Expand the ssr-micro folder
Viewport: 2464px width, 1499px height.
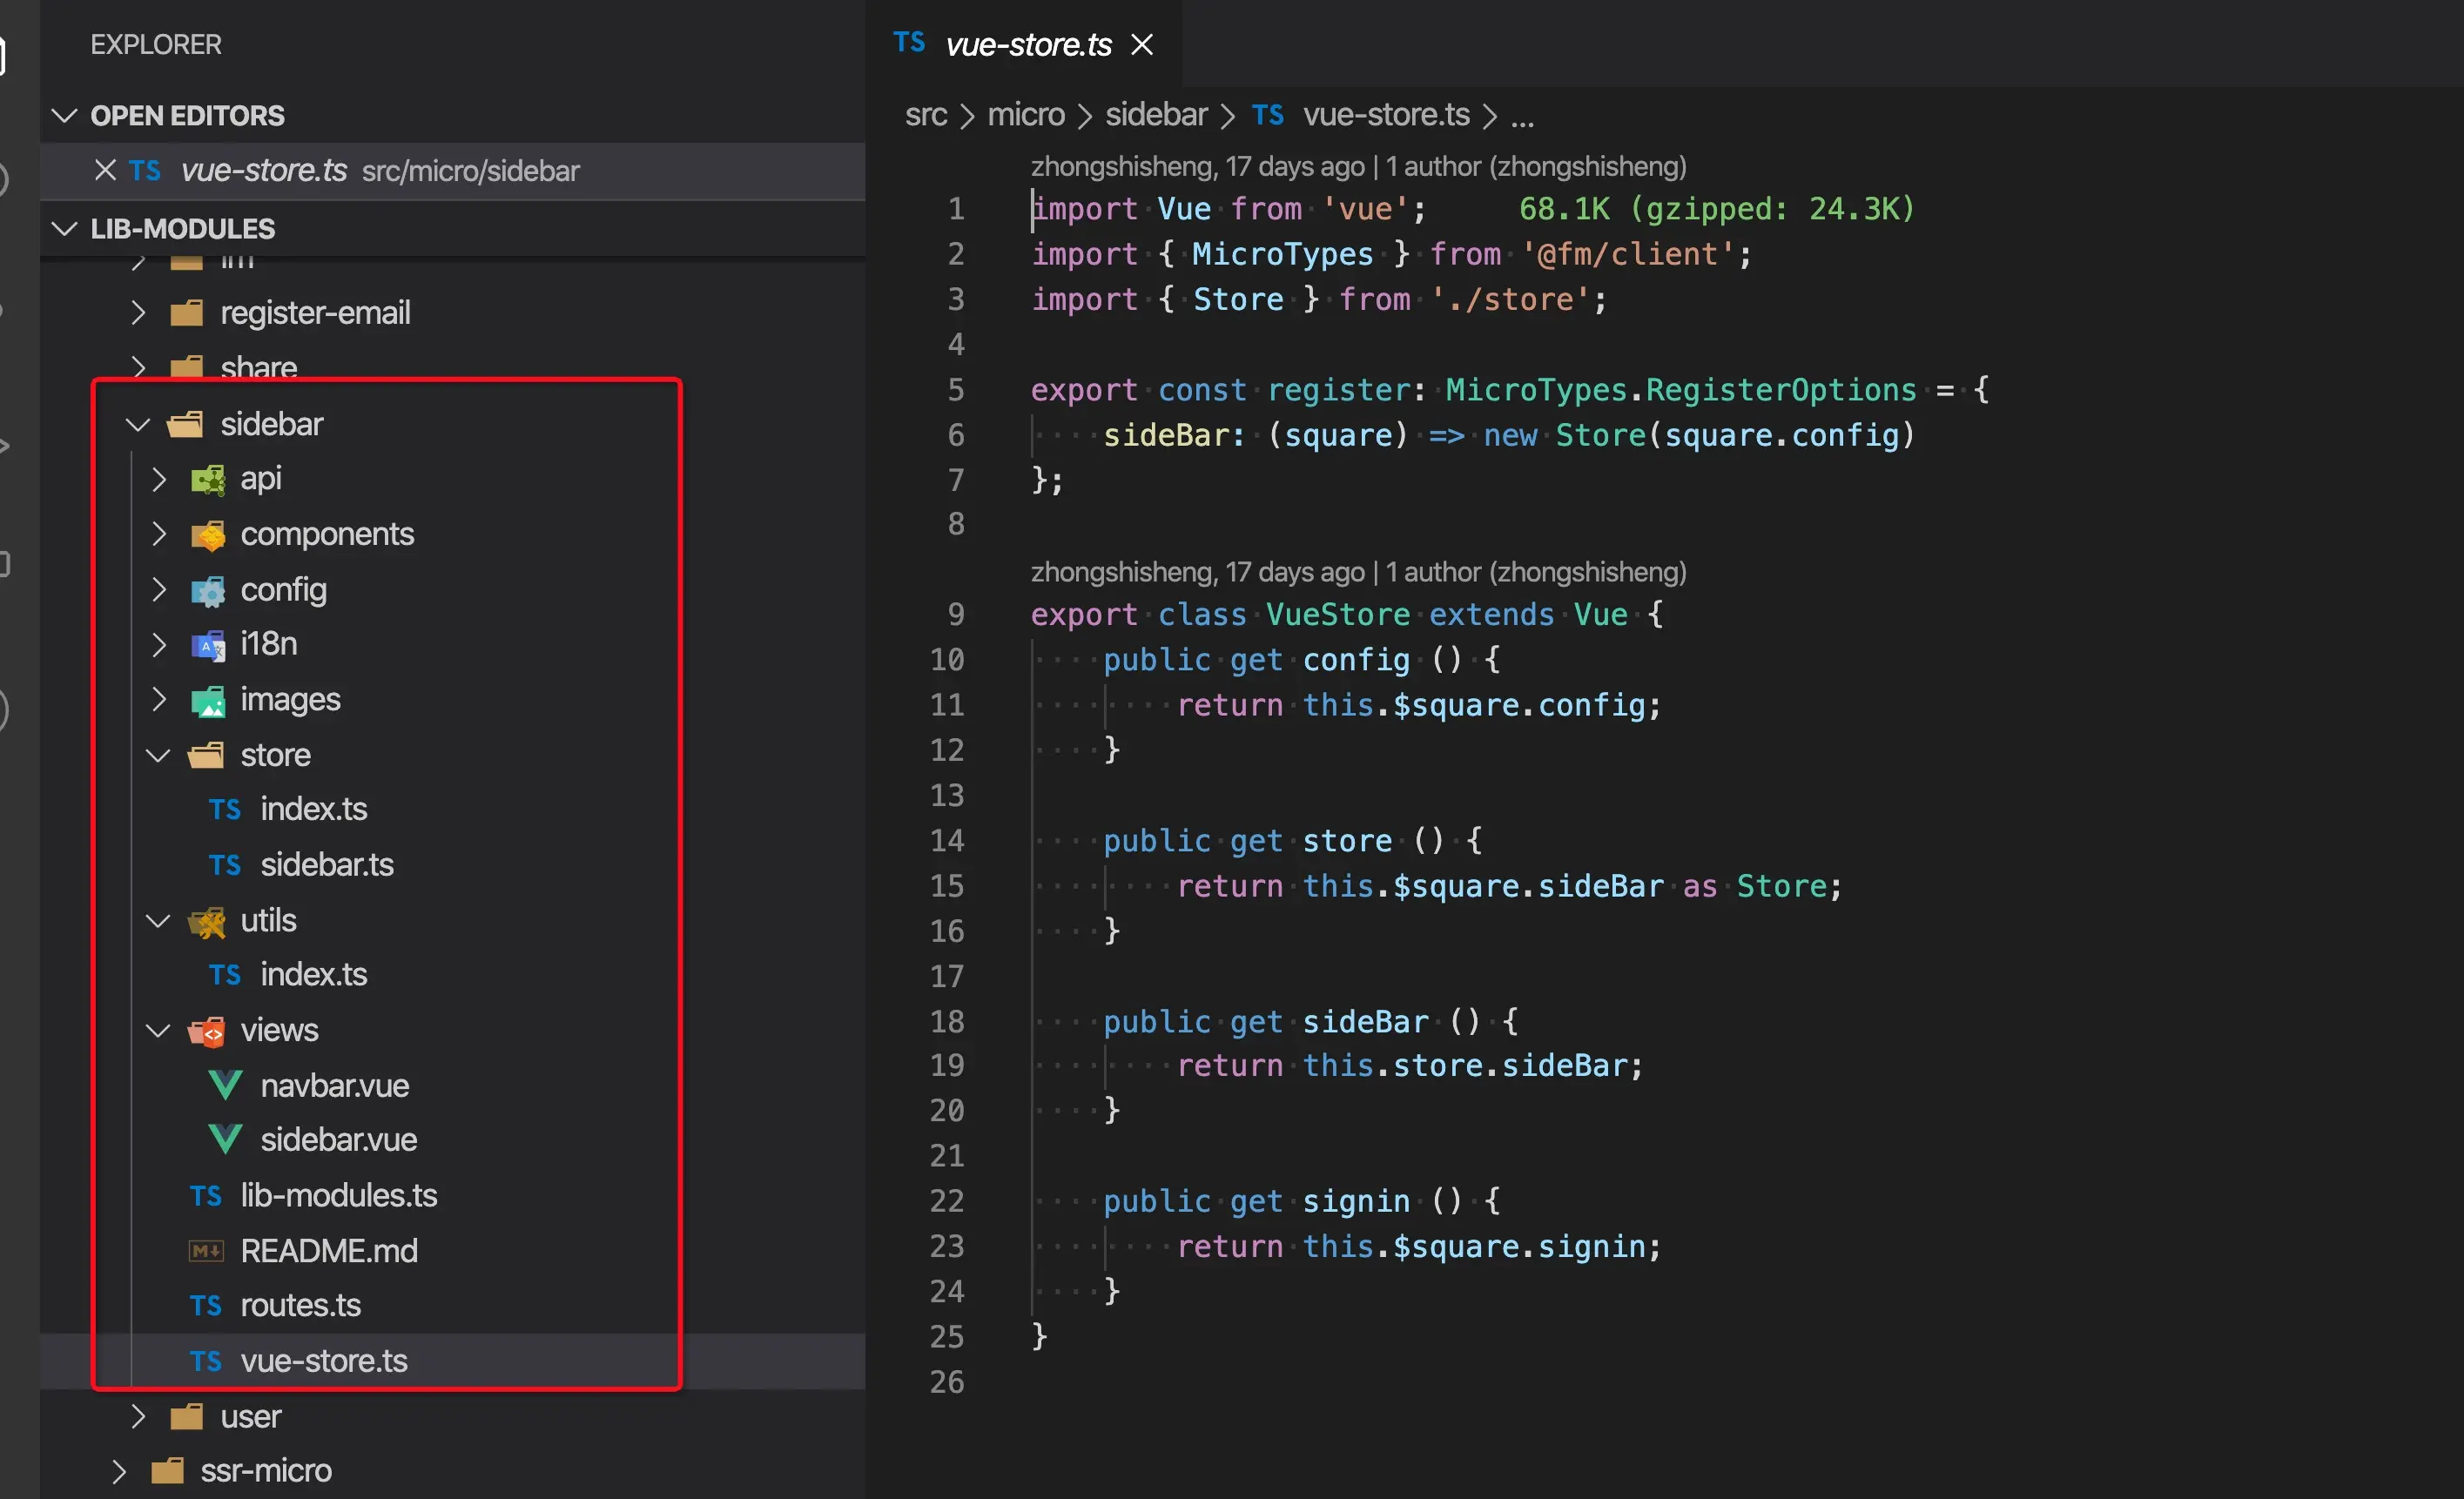pos(118,1471)
